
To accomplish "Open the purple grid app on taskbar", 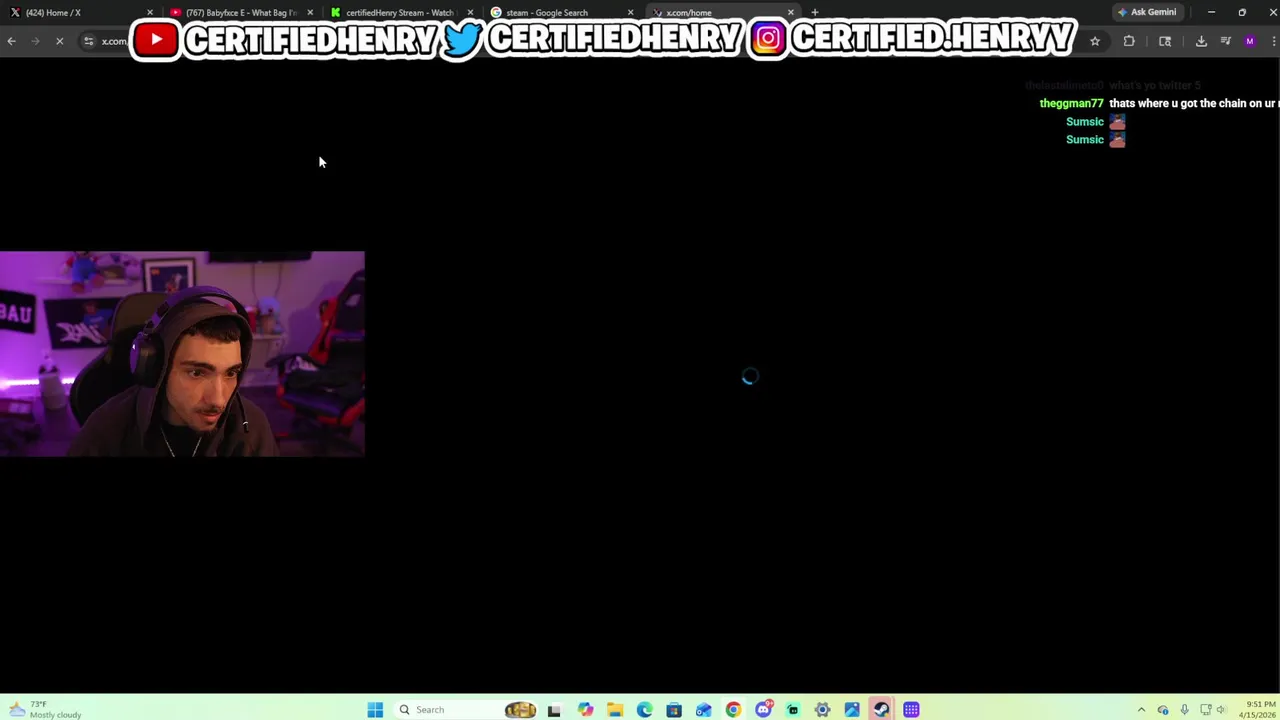I will click(911, 710).
